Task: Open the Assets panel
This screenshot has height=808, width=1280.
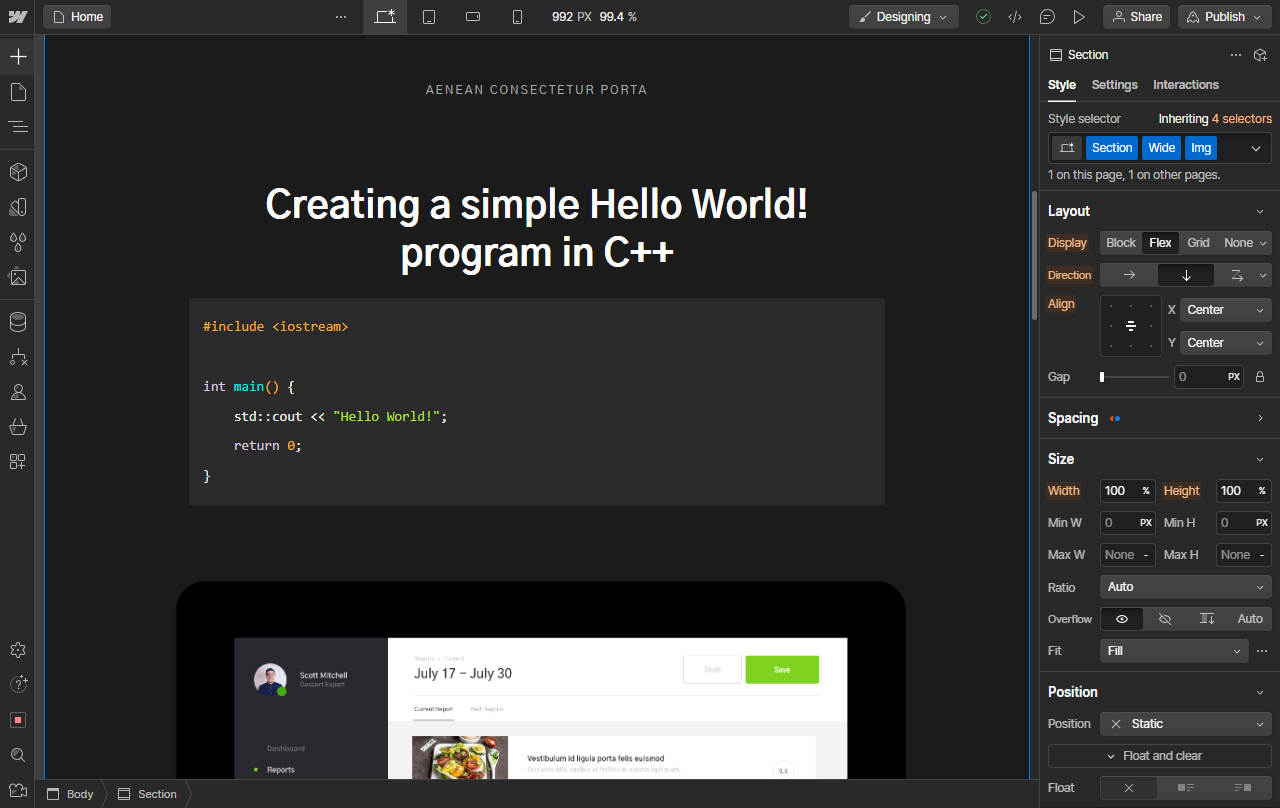Action: (x=16, y=277)
